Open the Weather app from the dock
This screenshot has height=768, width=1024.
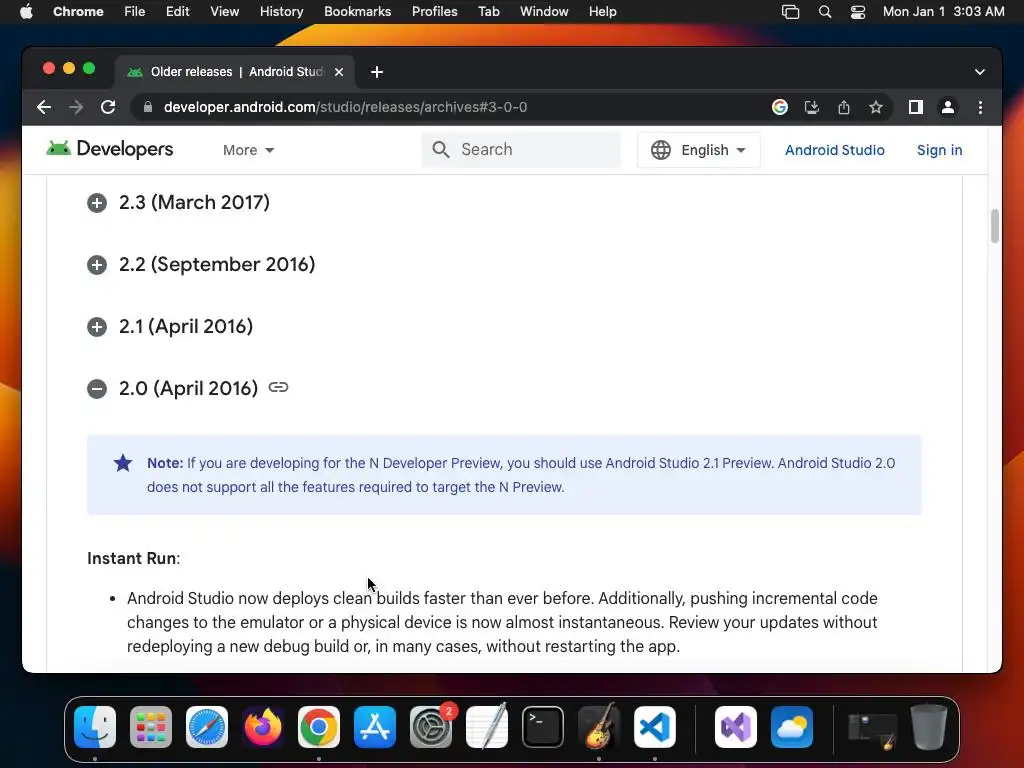click(792, 727)
